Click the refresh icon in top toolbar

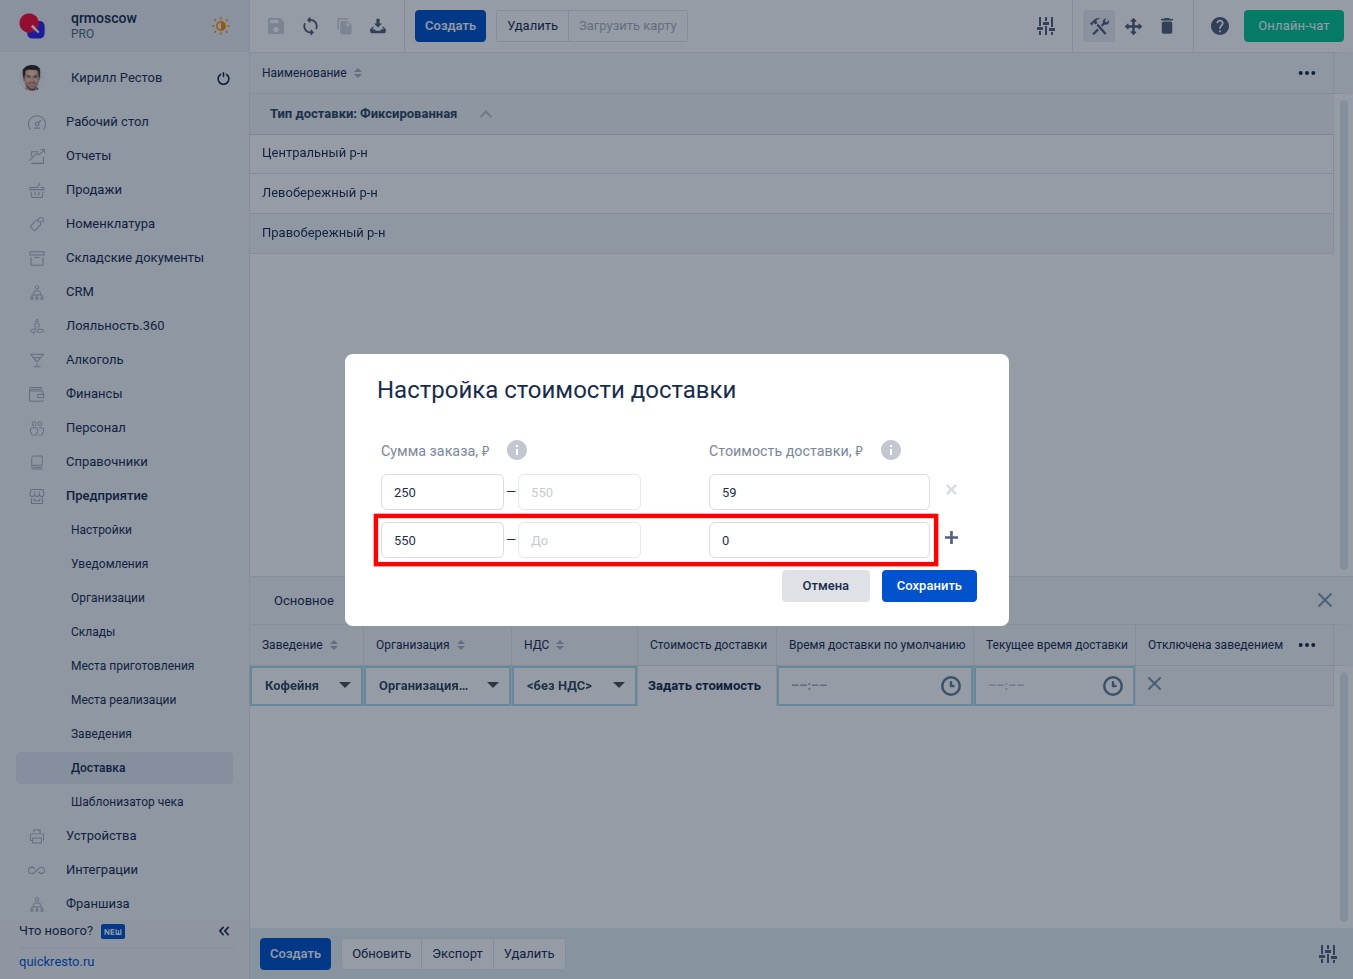point(310,26)
